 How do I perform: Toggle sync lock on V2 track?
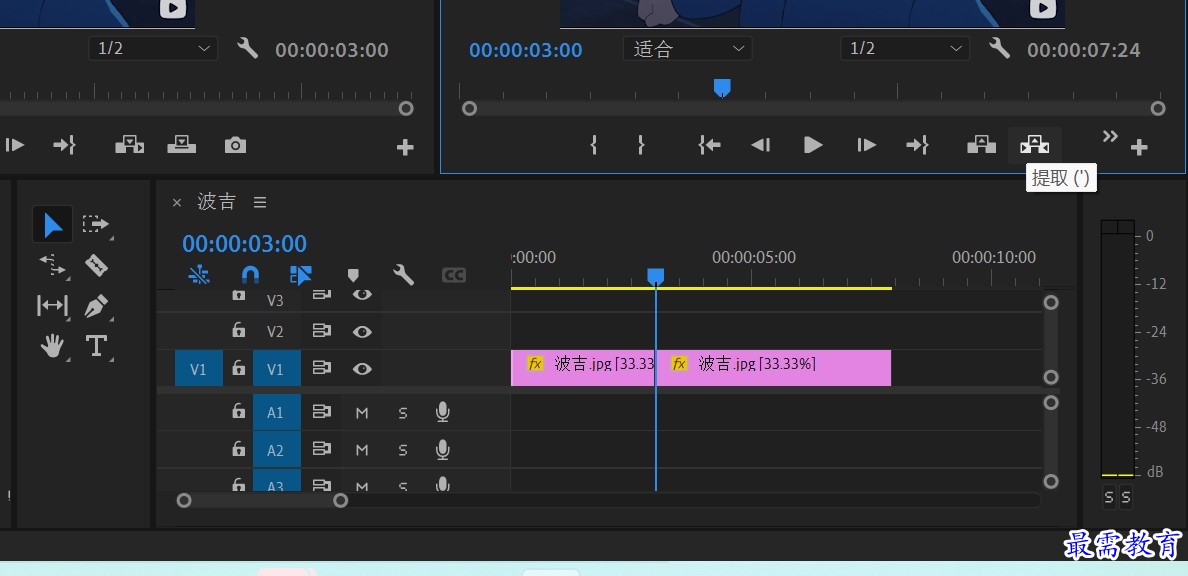[x=322, y=330]
